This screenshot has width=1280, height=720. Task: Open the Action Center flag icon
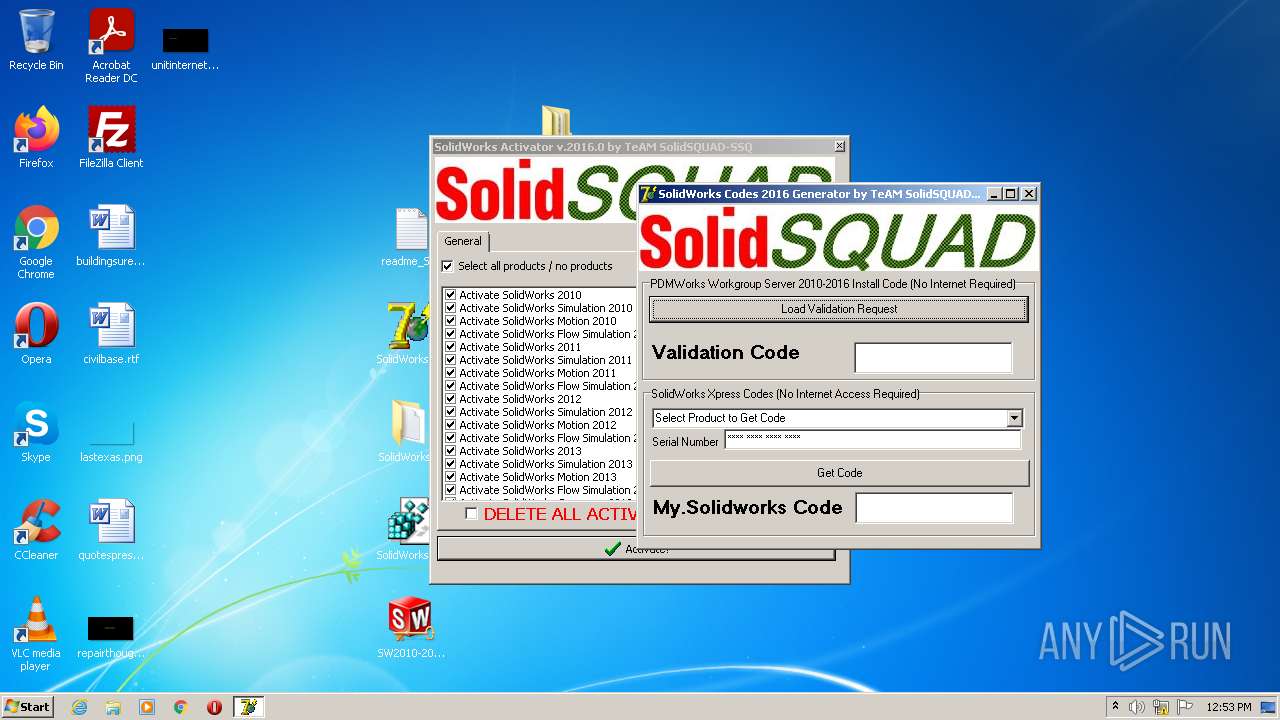click(x=1183, y=707)
